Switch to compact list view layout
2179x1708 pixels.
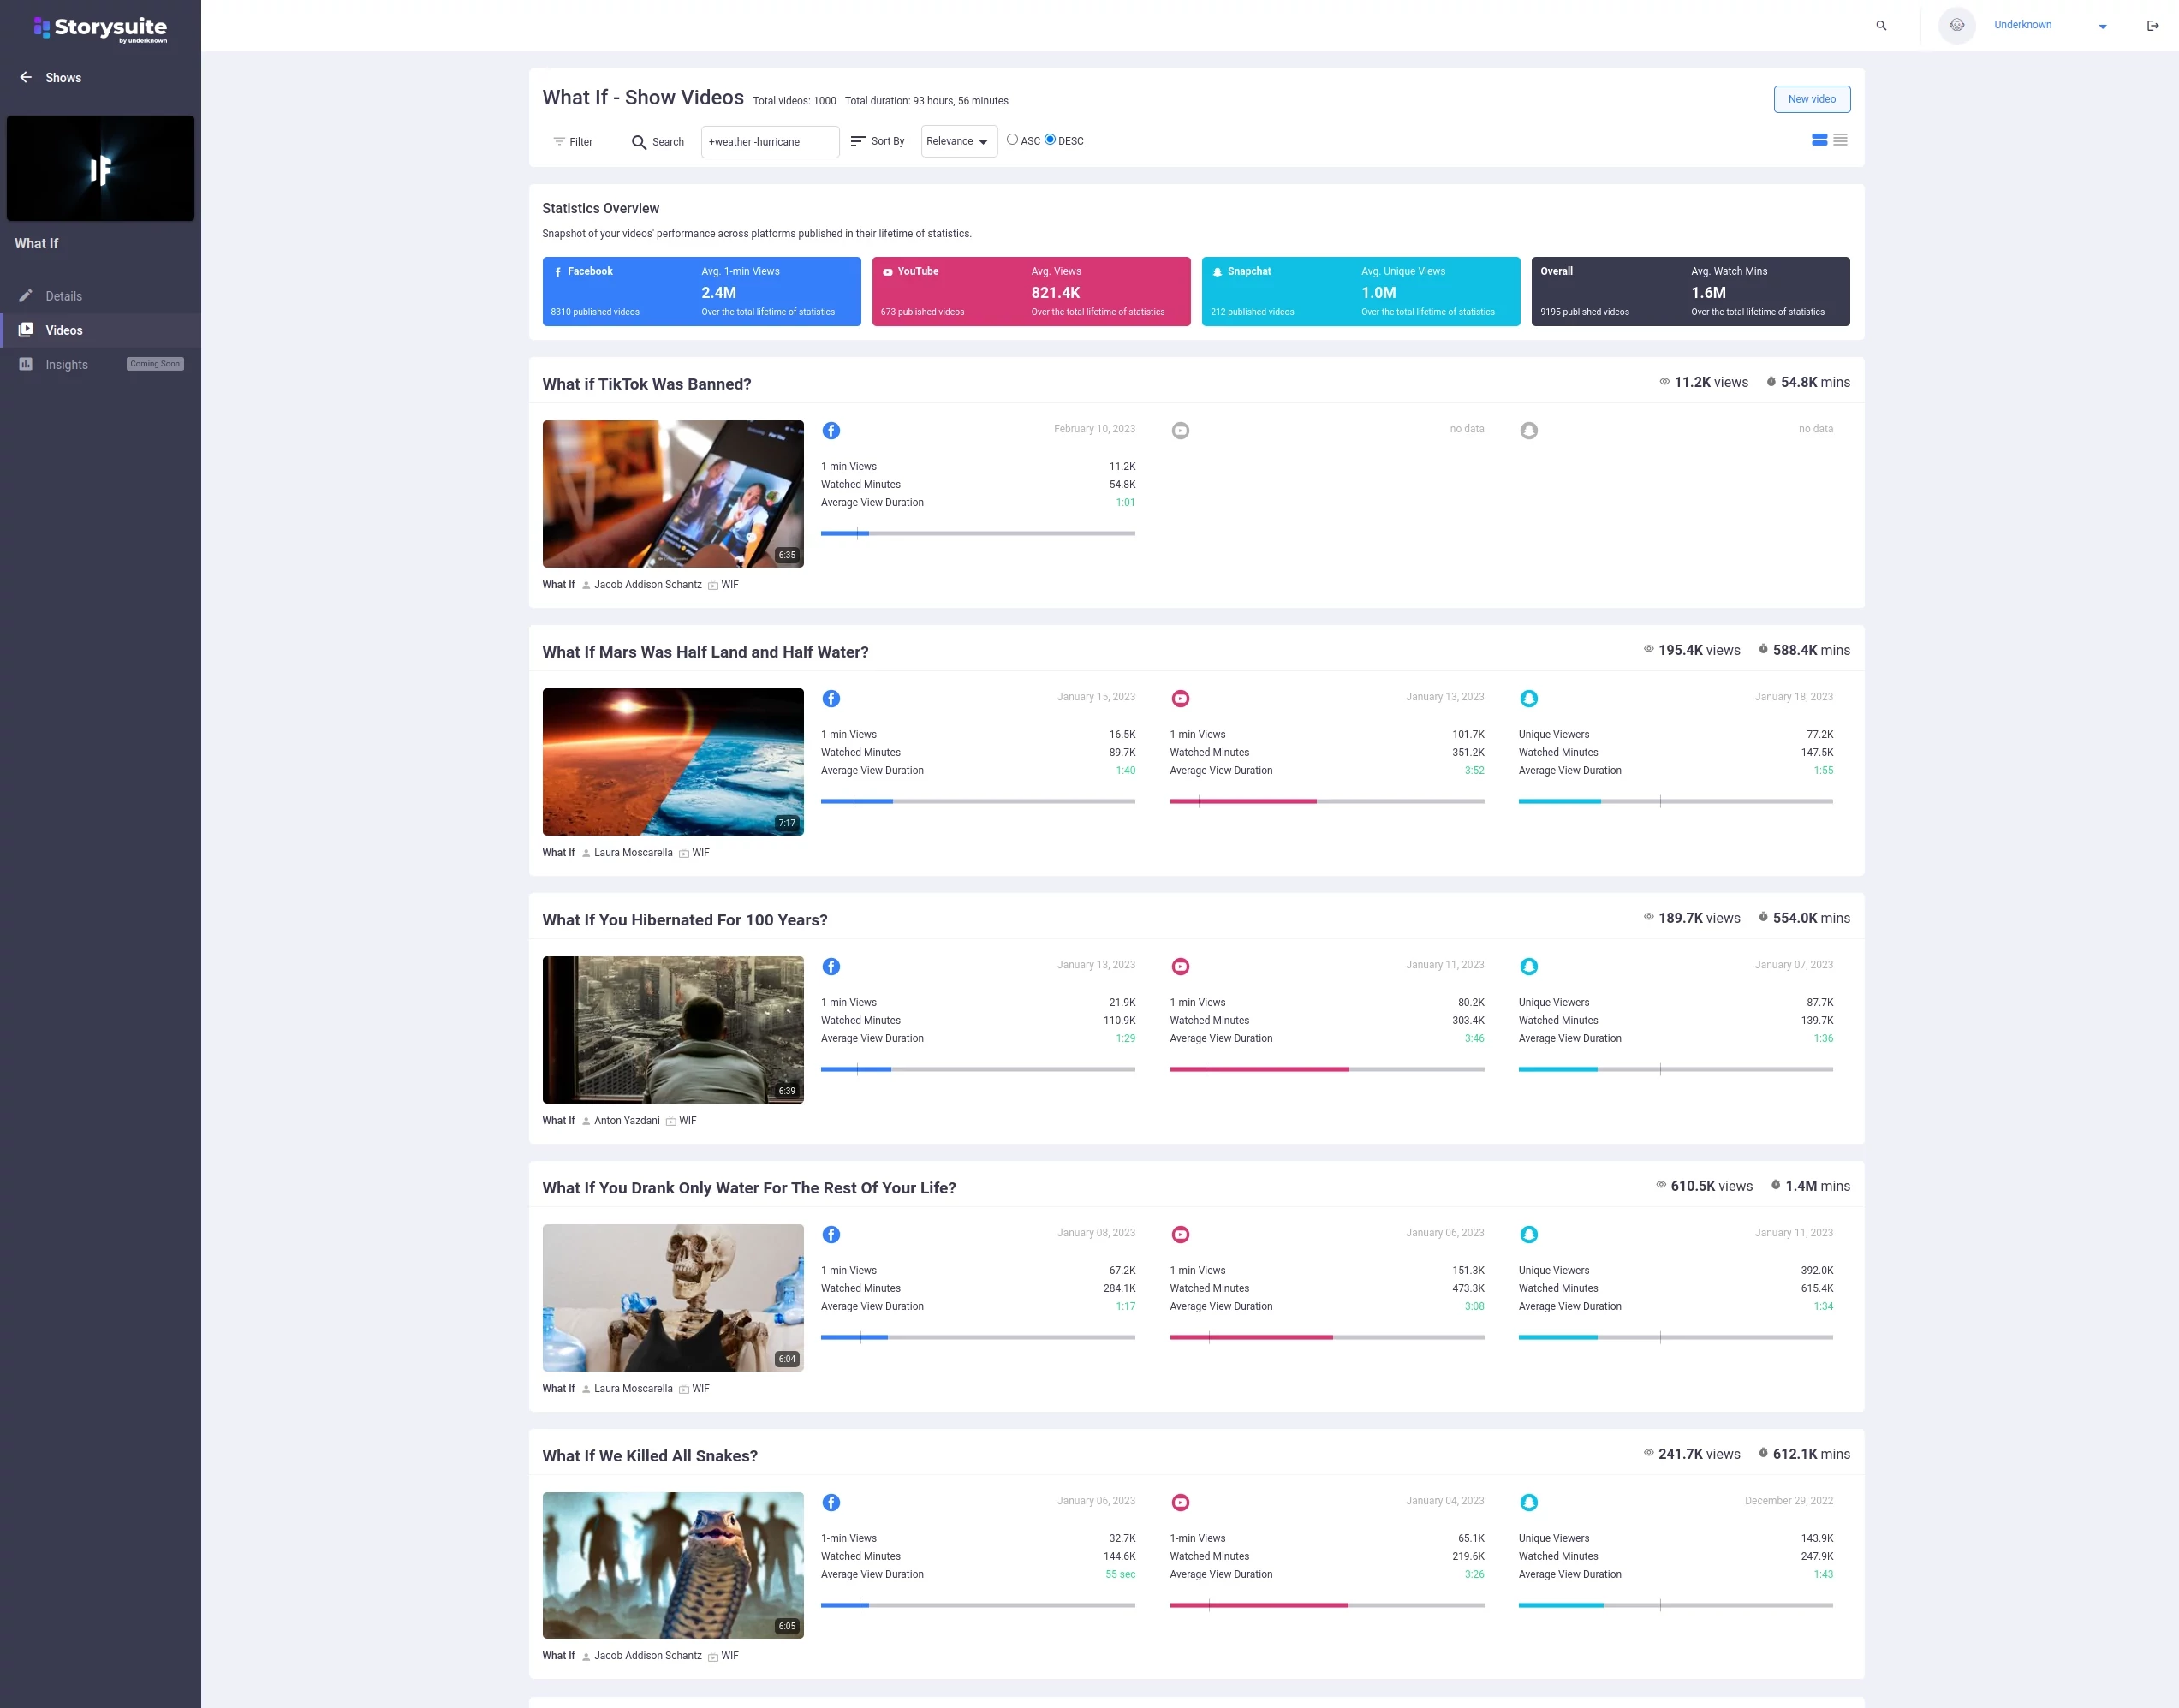click(x=1840, y=140)
